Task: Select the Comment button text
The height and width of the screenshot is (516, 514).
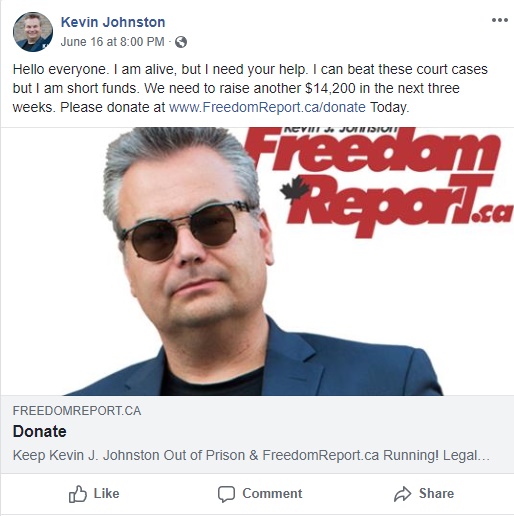Action: click(272, 494)
